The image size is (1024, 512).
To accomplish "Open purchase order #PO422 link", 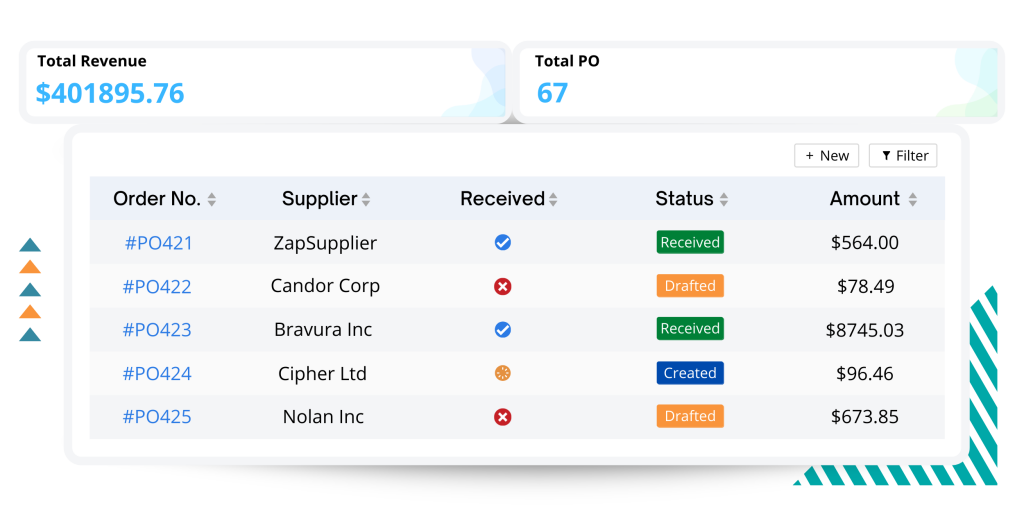I will click(x=157, y=287).
